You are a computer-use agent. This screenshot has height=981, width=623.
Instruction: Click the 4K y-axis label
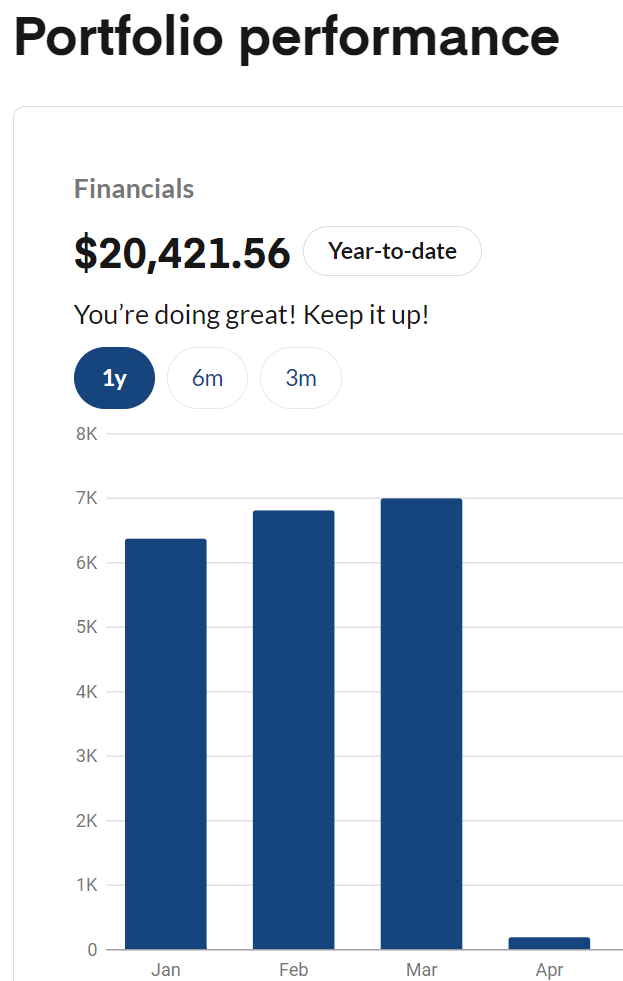[86, 692]
